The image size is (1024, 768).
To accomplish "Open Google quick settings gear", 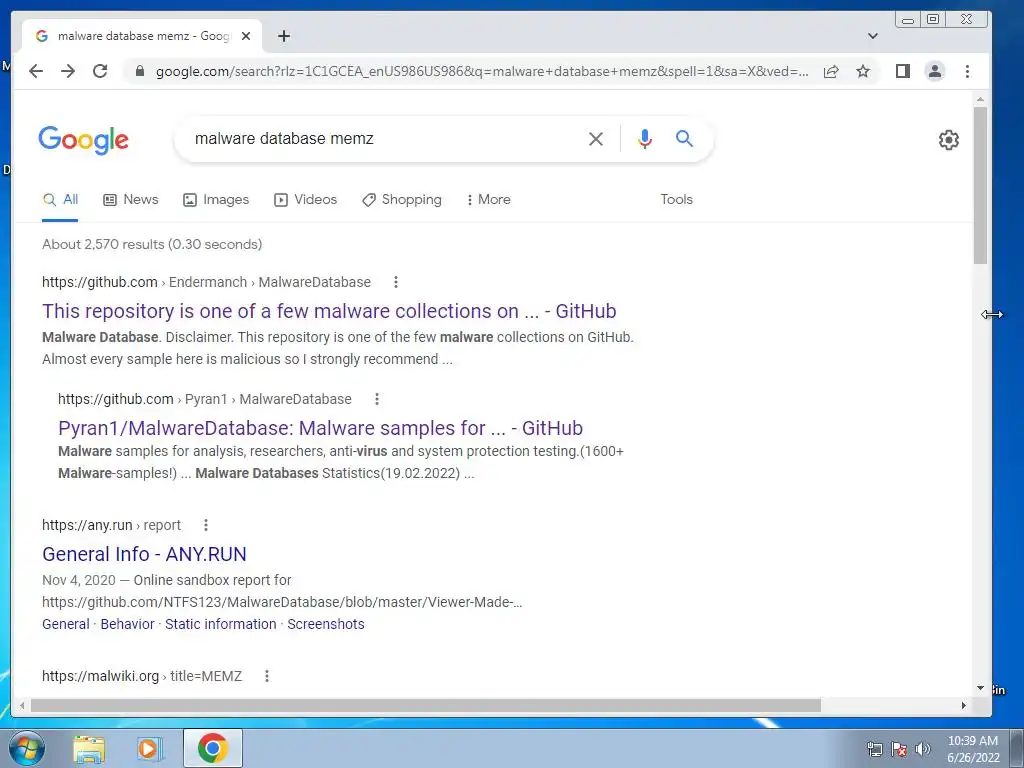I will pos(948,139).
